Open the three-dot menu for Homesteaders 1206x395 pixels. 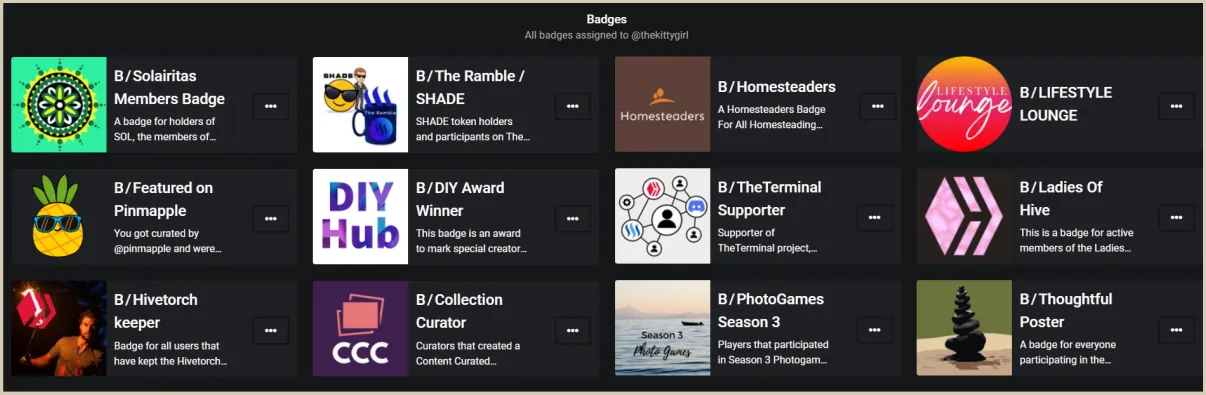pyautogui.click(x=875, y=106)
